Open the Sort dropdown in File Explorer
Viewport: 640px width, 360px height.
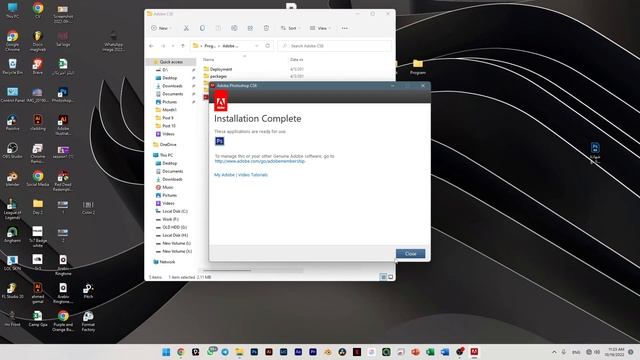(x=290, y=28)
